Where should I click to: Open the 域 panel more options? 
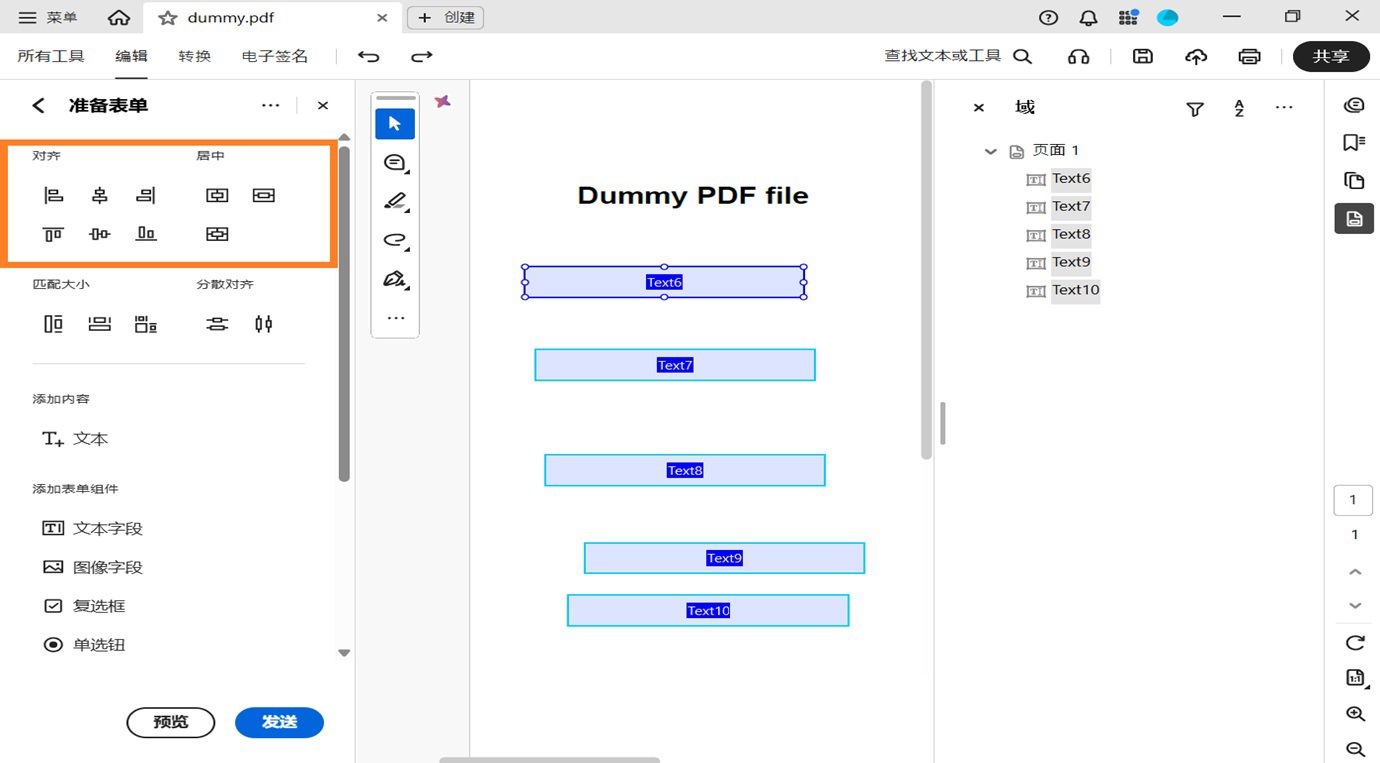1284,108
